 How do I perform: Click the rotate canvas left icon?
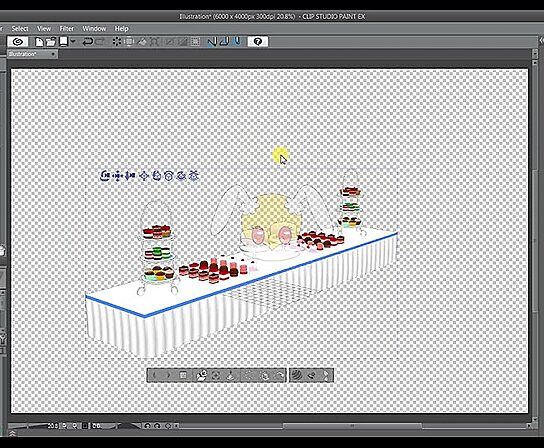click(x=147, y=425)
